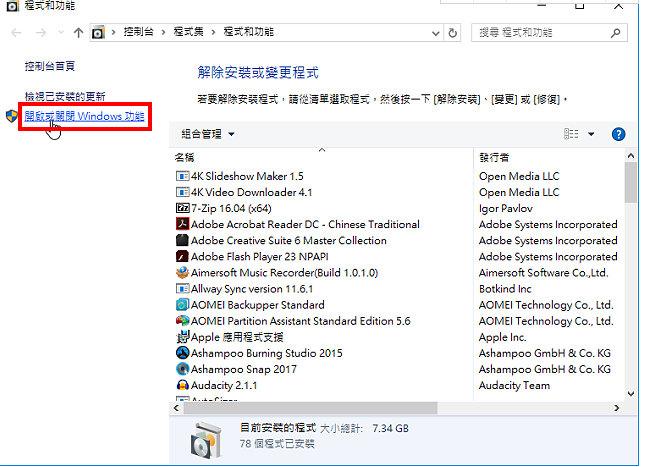Screen dimensions: 646x467
Task: Click the installed programs disc icon
Action: click(206, 440)
